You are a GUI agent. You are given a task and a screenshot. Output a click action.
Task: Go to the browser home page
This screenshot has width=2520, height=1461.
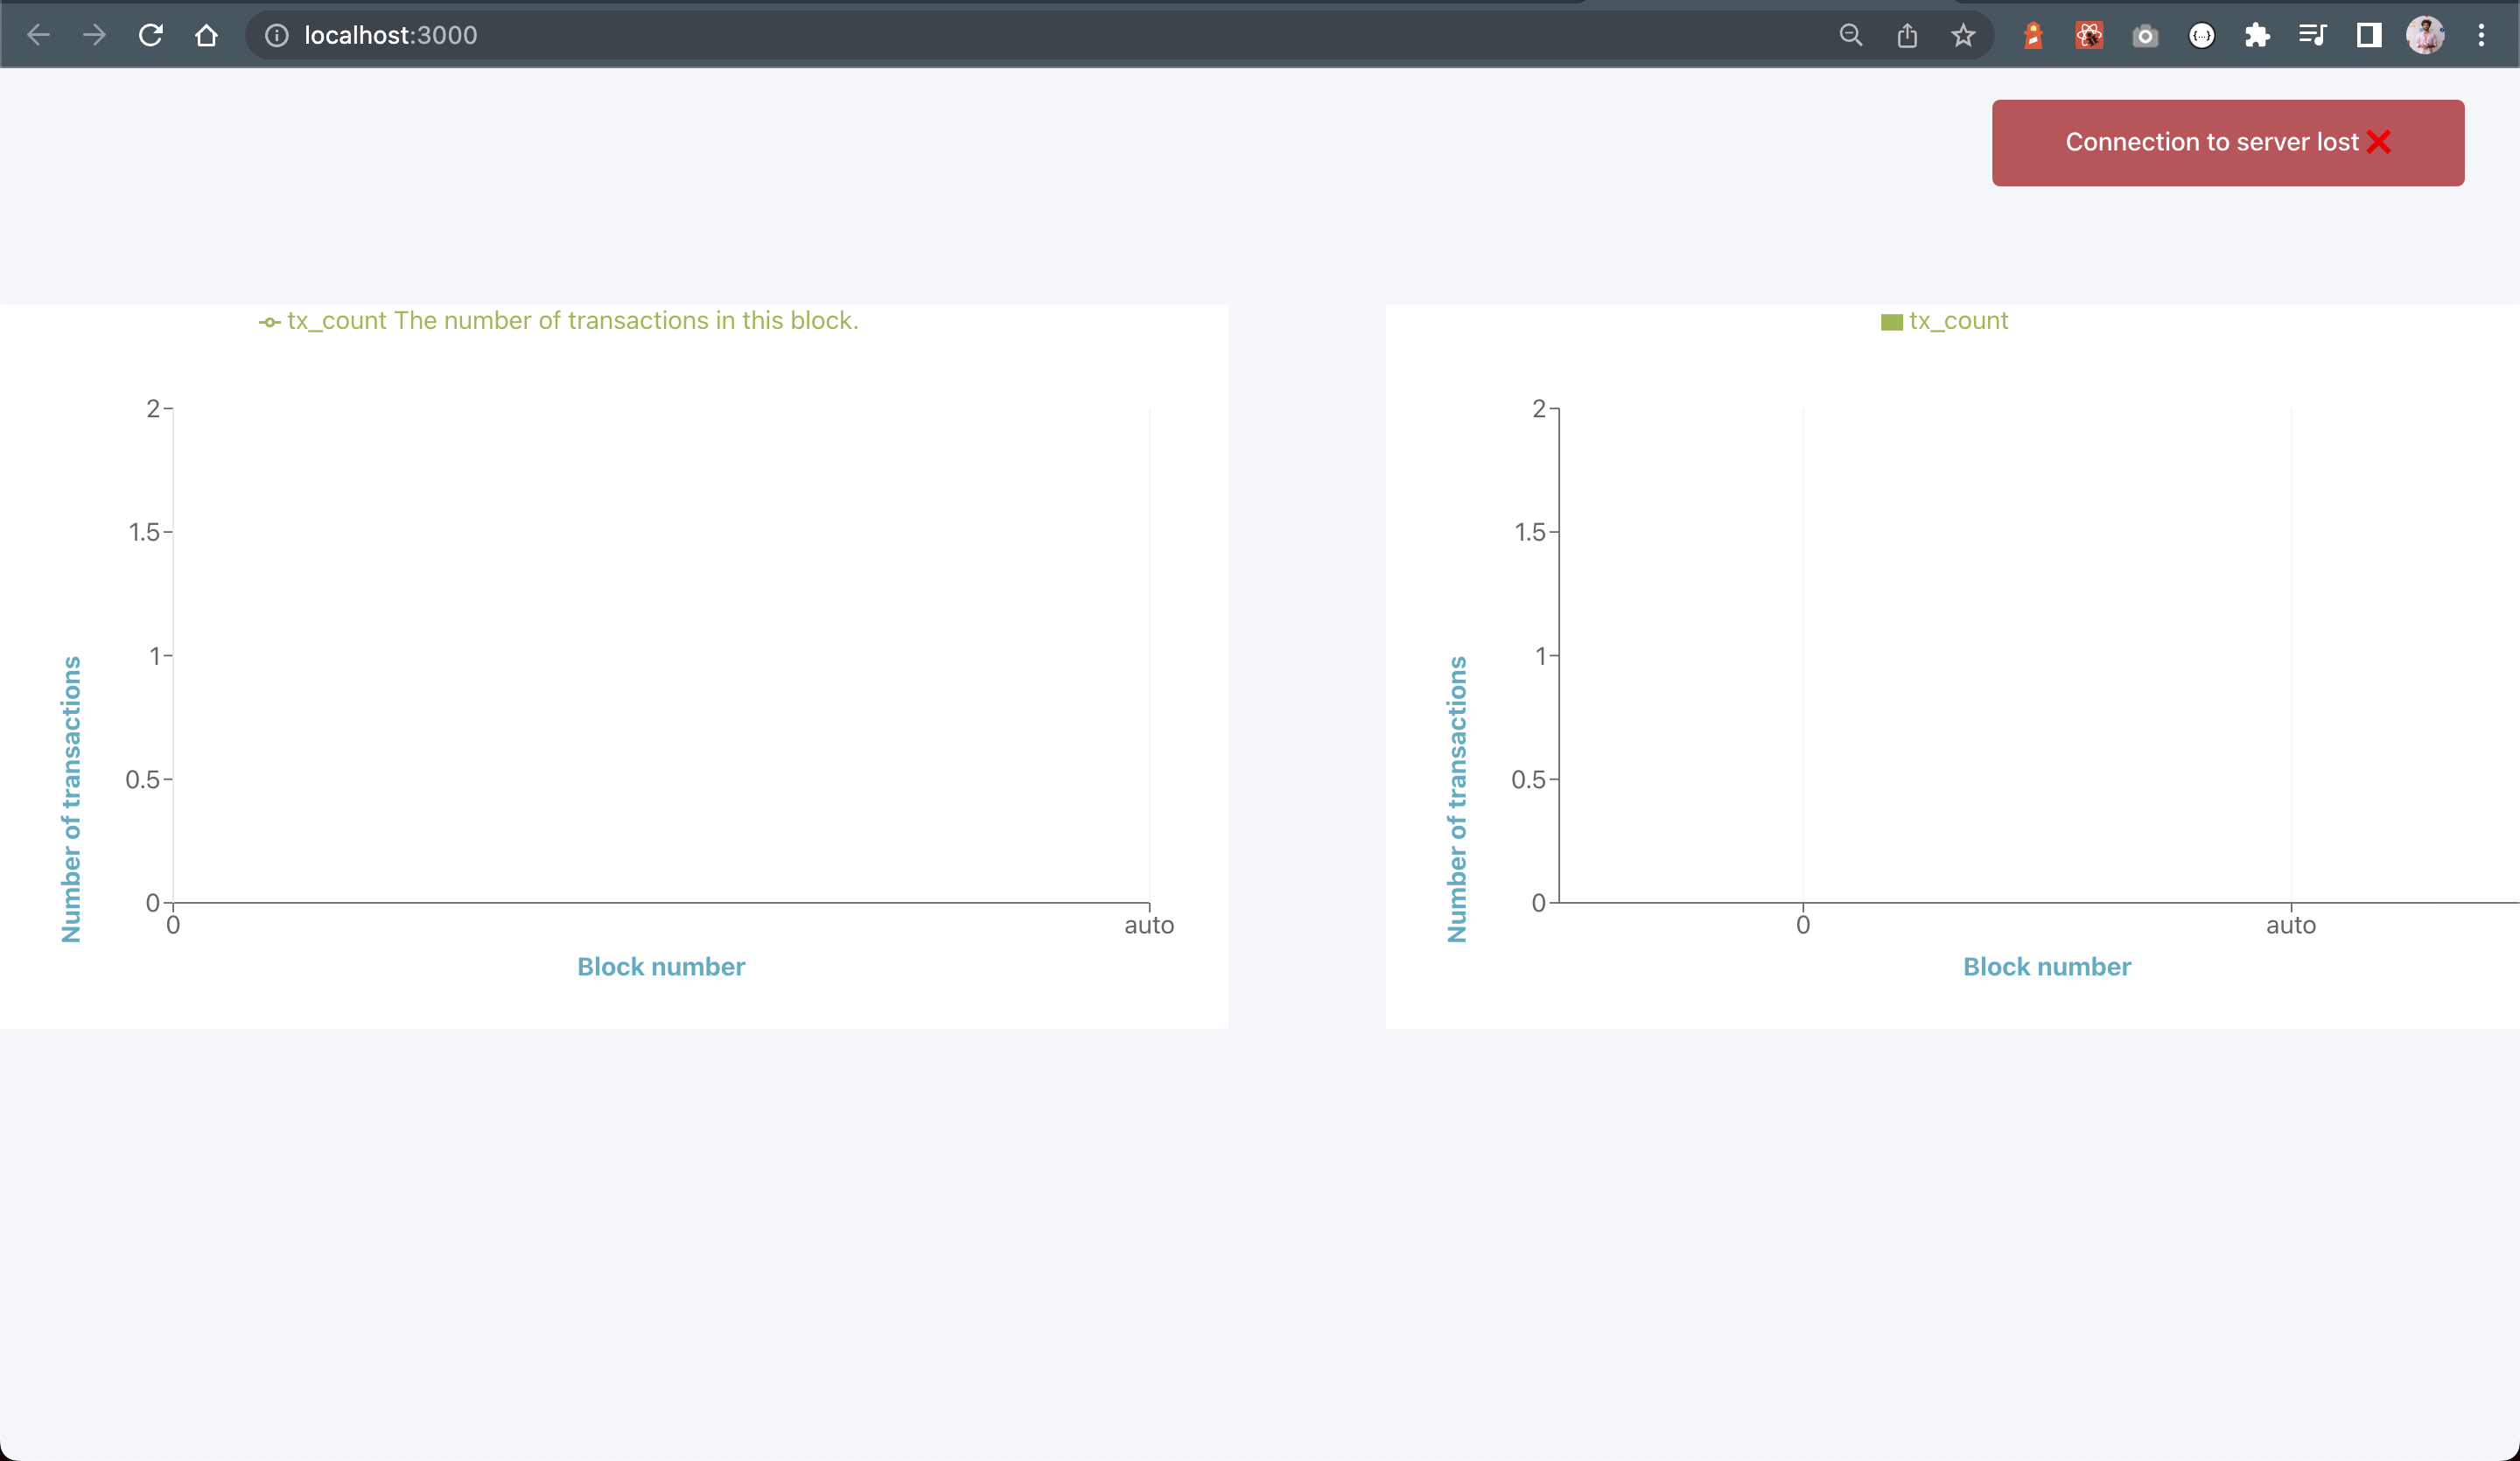pos(206,35)
